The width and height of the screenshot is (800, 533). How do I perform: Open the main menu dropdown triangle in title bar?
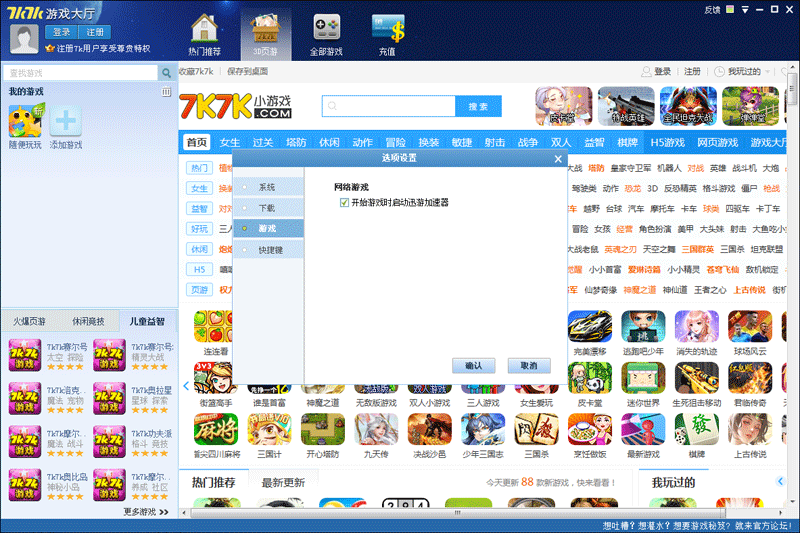click(745, 10)
